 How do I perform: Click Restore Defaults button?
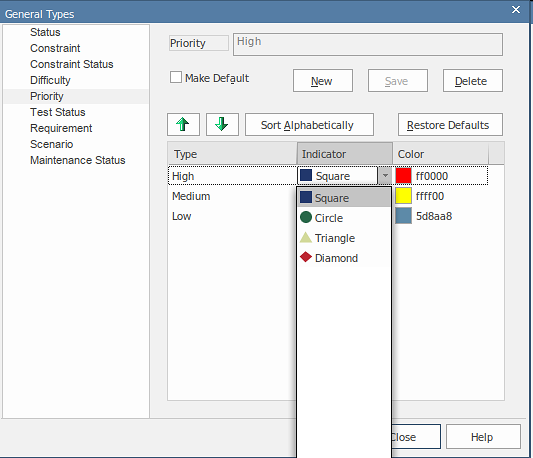(x=450, y=124)
